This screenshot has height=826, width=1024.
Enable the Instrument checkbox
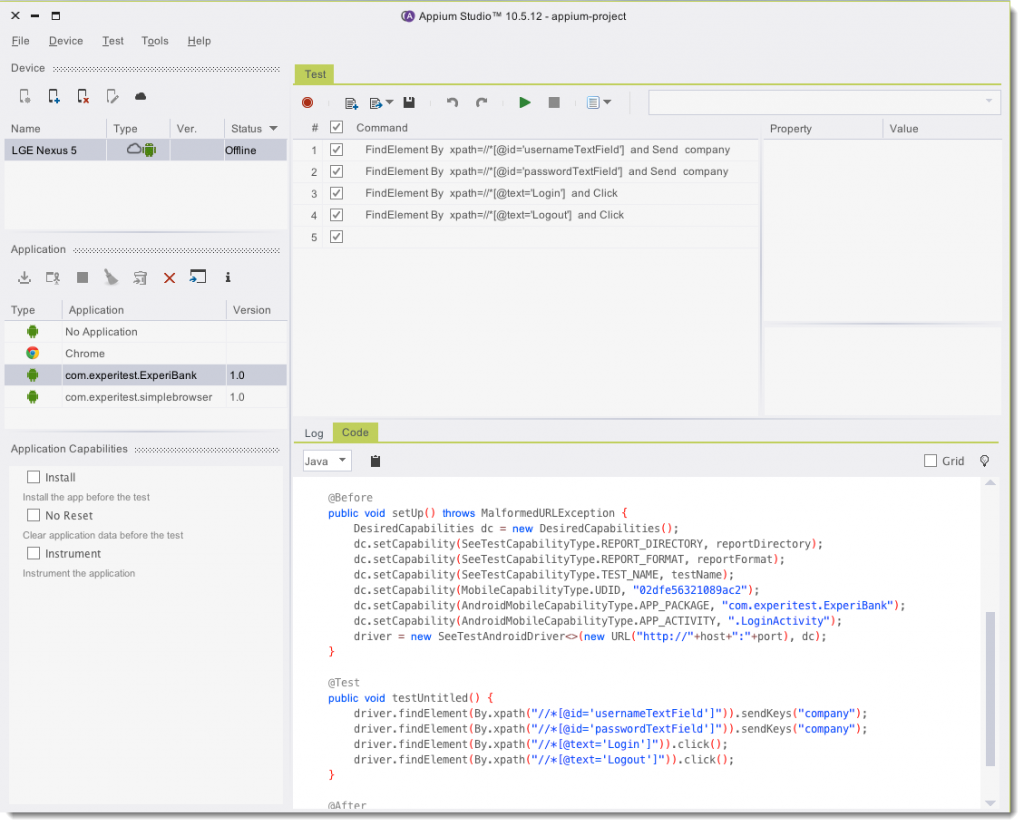point(33,553)
